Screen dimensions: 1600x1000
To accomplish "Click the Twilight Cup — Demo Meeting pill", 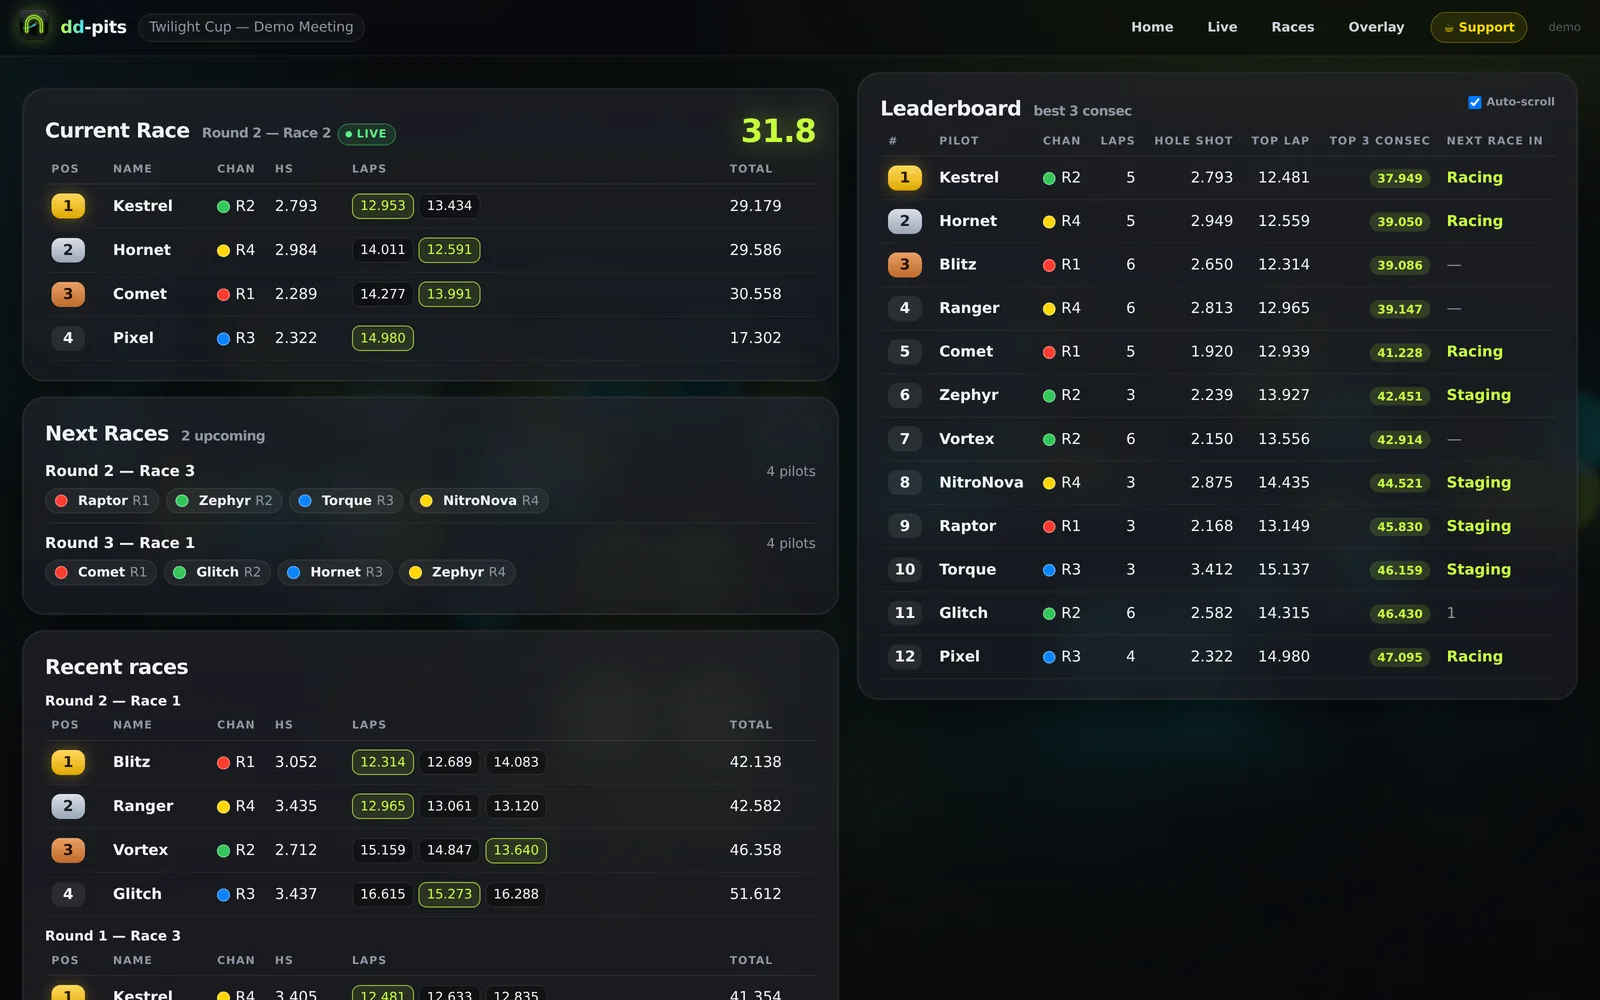I will [251, 27].
